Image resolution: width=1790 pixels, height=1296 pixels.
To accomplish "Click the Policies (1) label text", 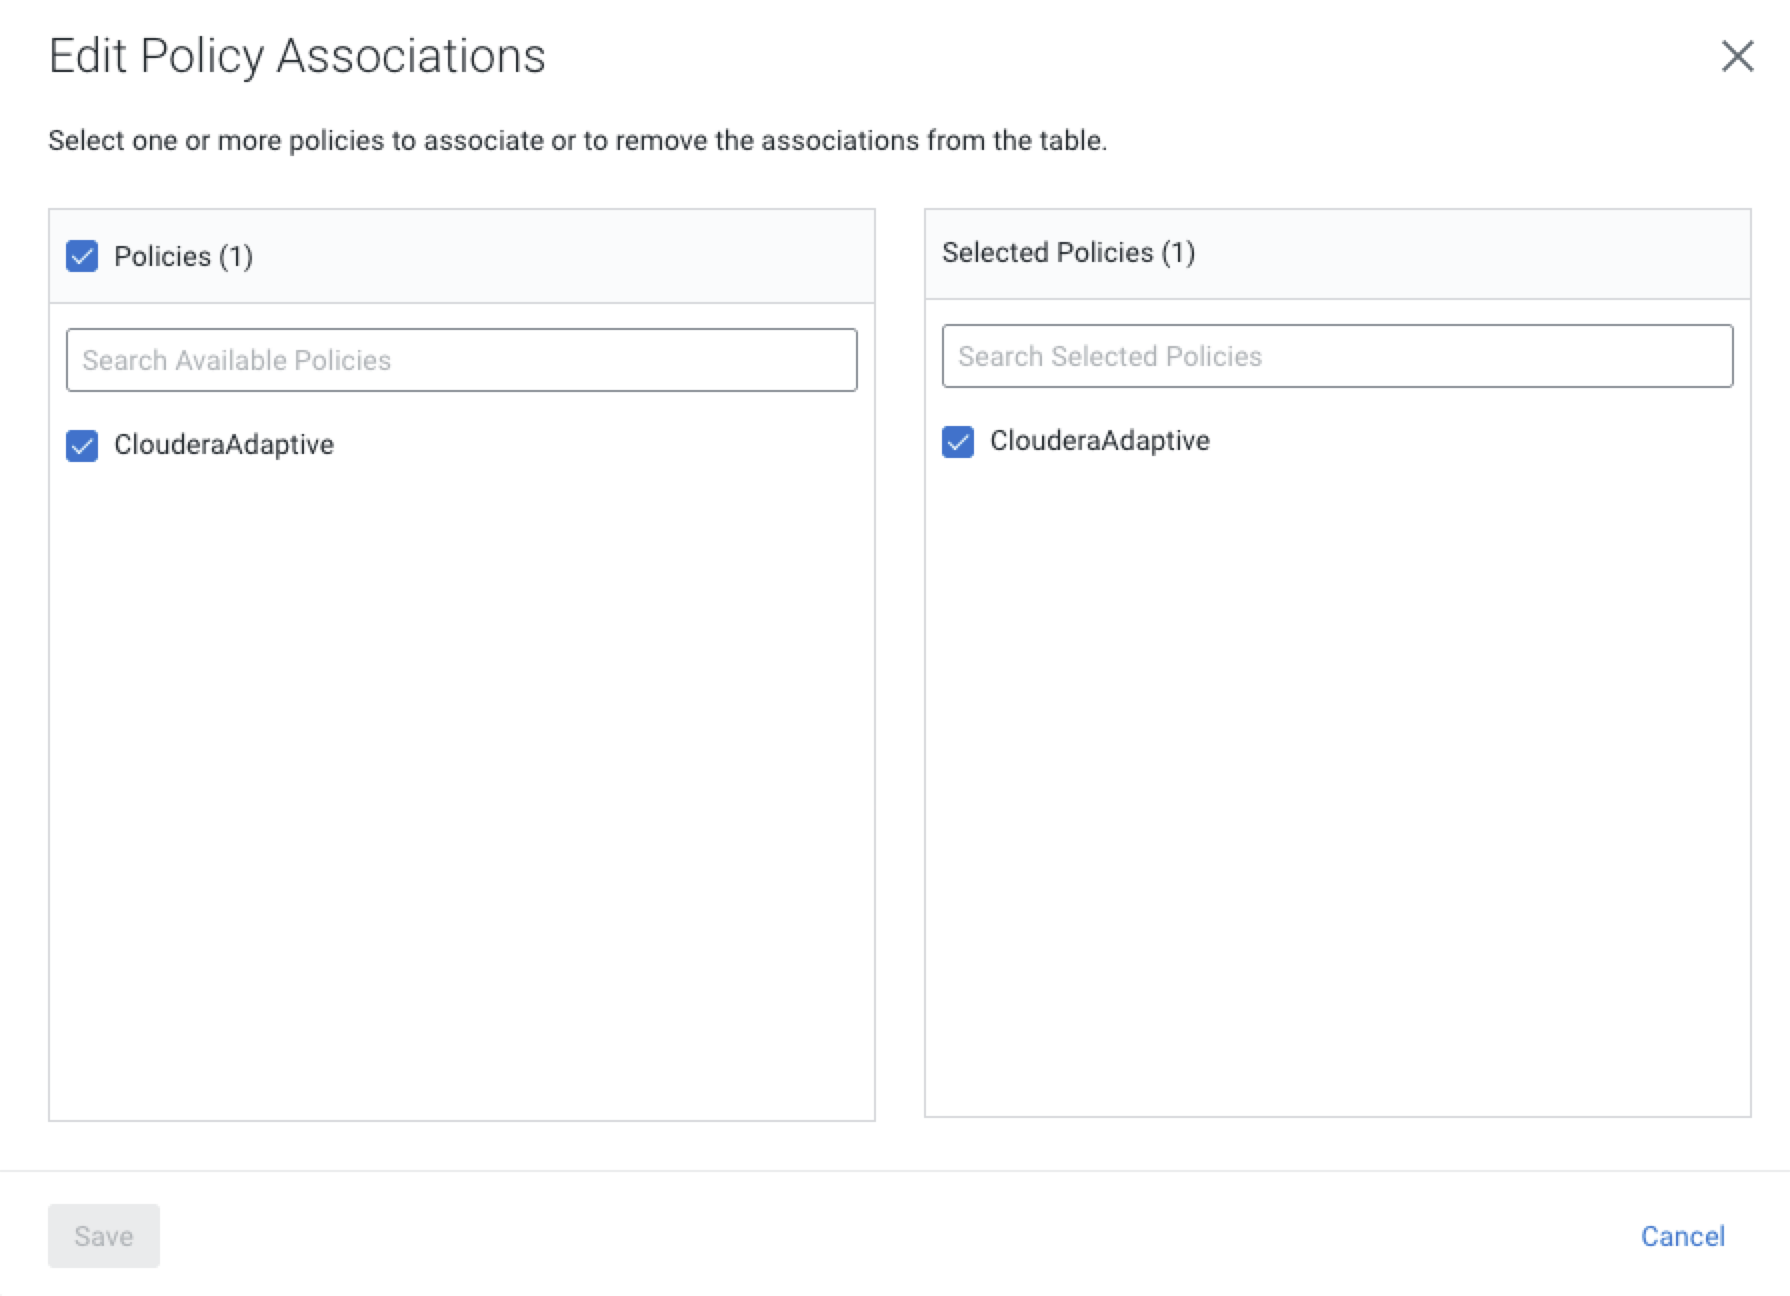I will pyautogui.click(x=184, y=256).
